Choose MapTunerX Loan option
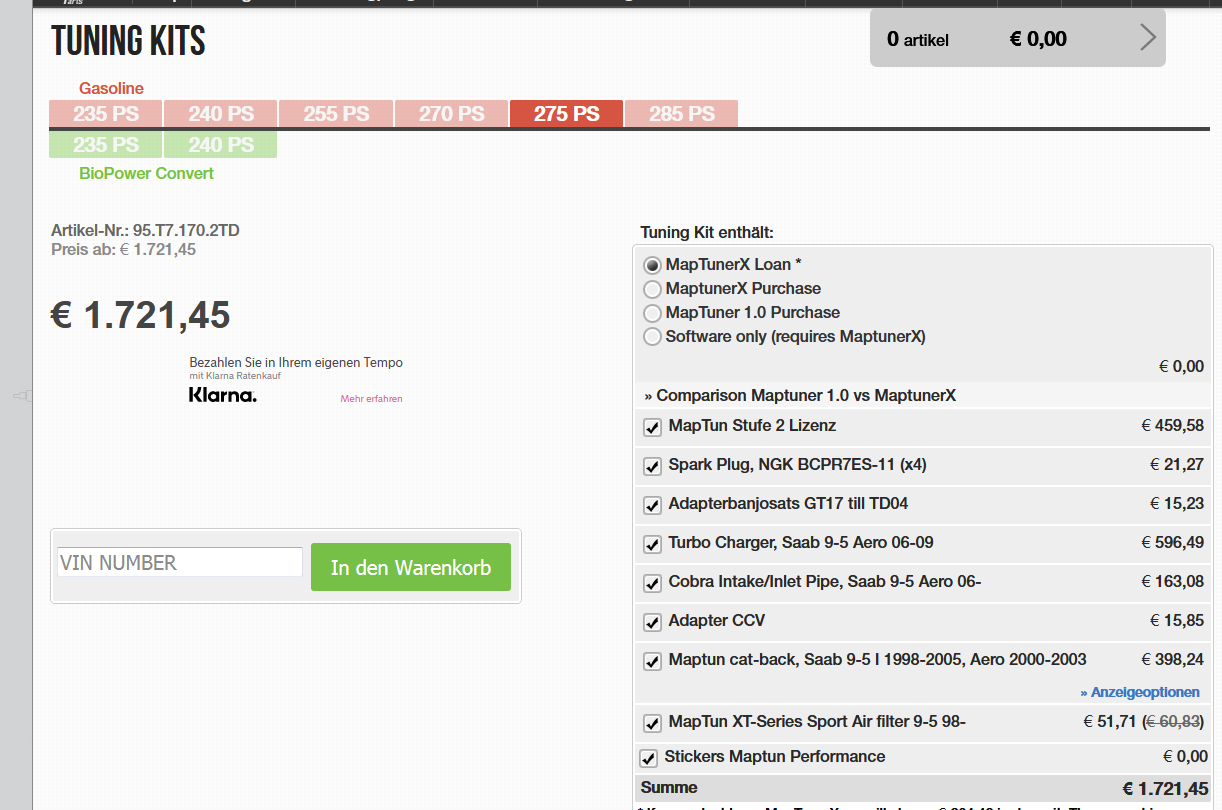1222x810 pixels. [653, 265]
